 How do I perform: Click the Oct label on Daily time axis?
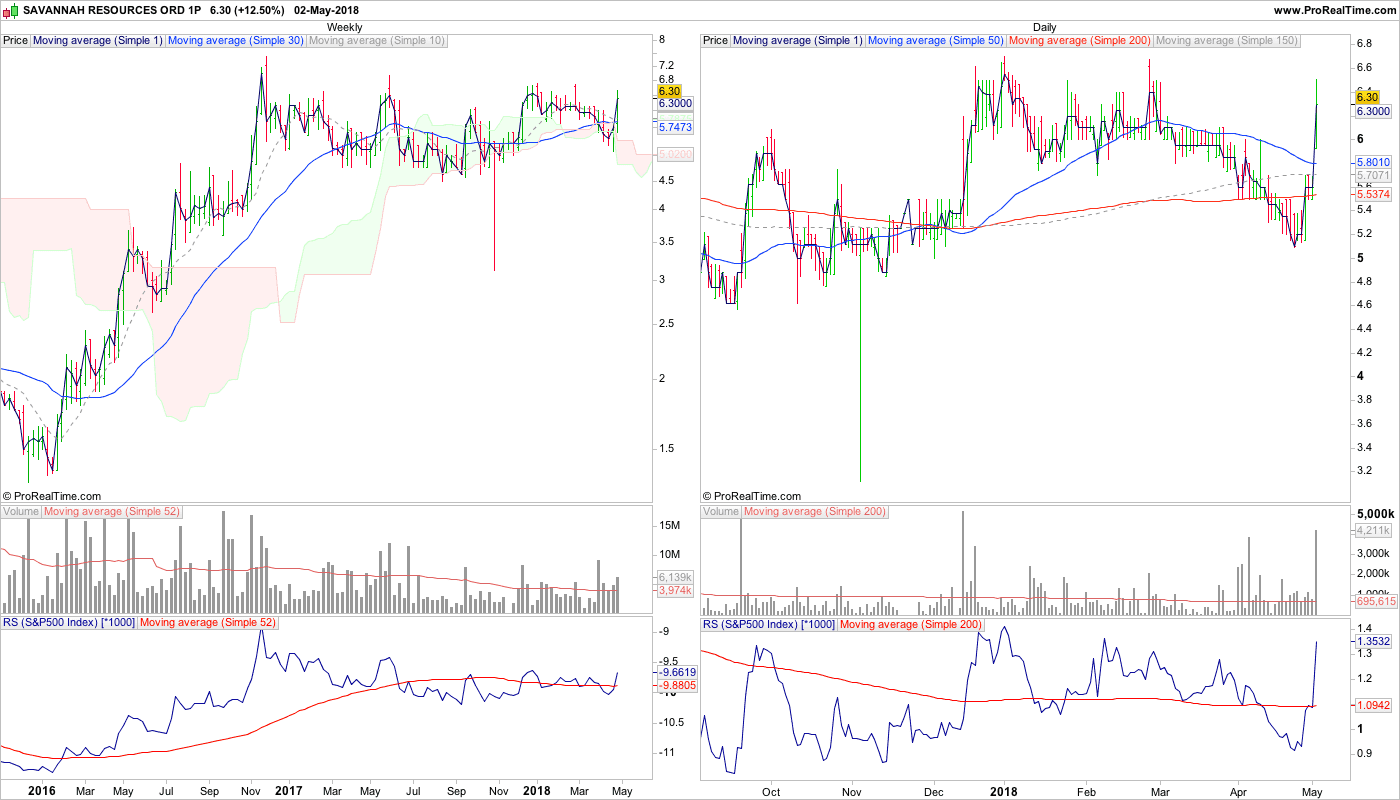(x=771, y=791)
